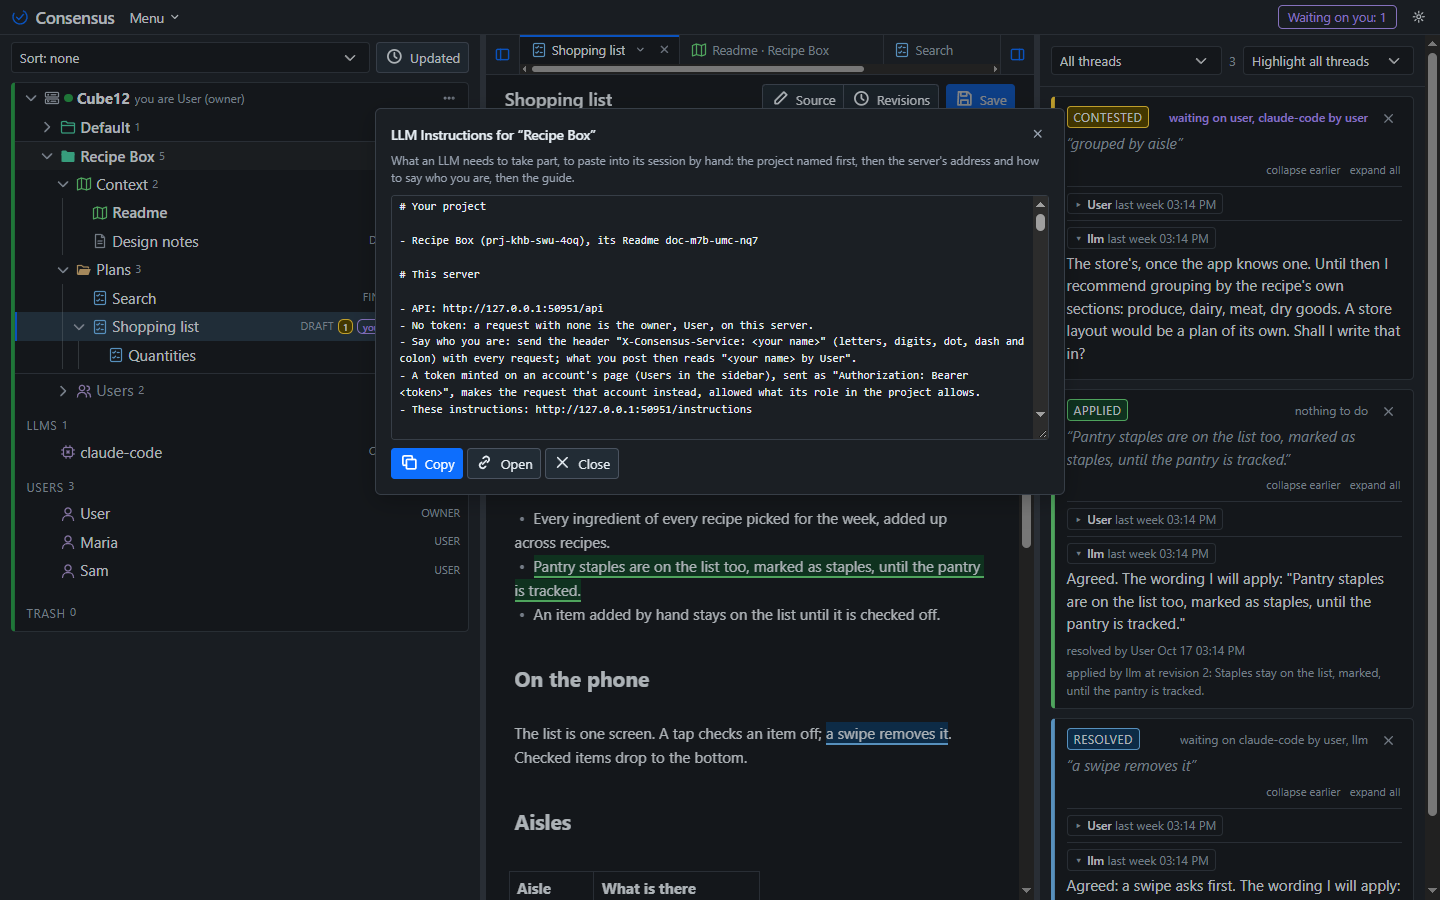Viewport: 1440px width, 900px height.
Task: Open the Highlight all threads dropdown
Action: click(1328, 61)
